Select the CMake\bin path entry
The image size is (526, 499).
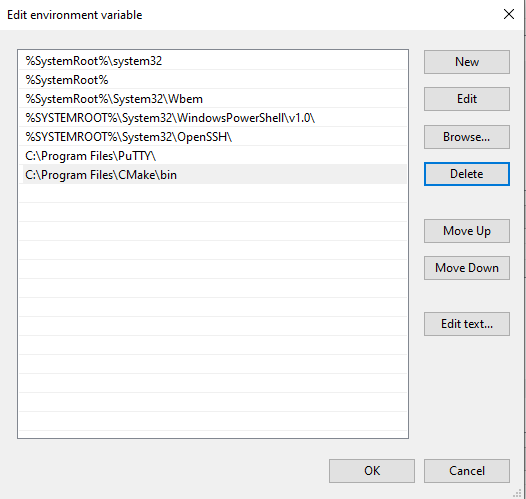[213, 175]
